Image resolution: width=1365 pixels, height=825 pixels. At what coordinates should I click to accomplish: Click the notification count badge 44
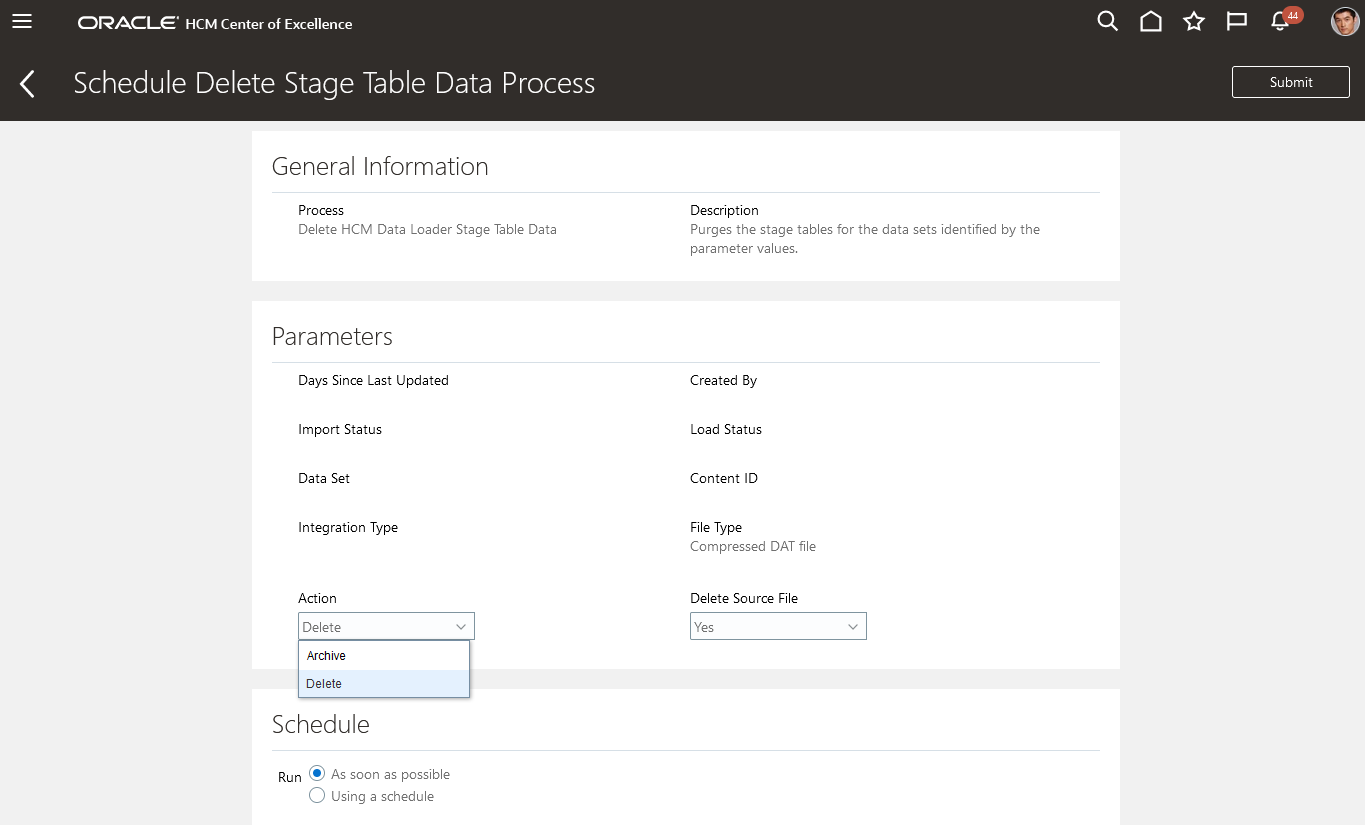coord(1293,15)
